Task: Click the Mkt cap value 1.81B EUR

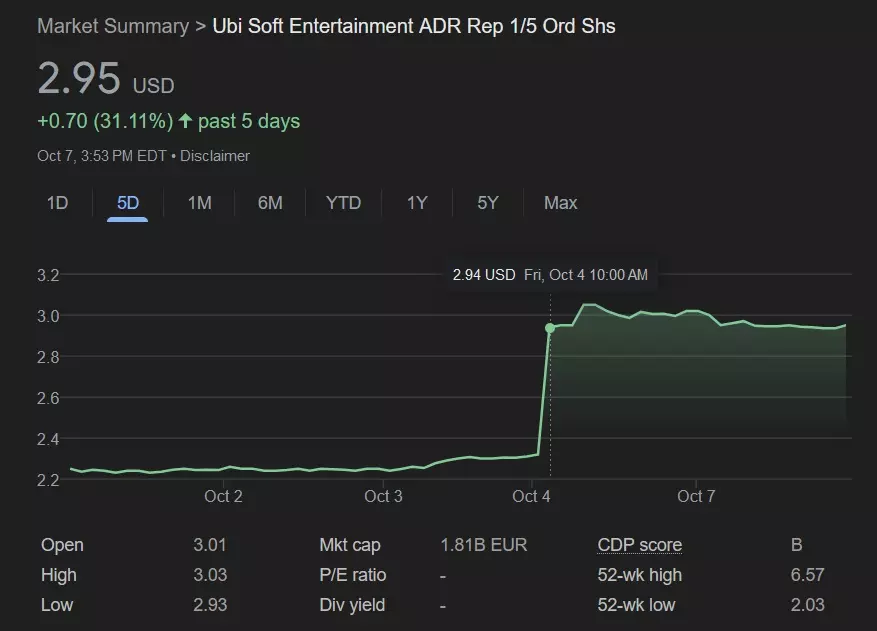Action: pyautogui.click(x=484, y=545)
